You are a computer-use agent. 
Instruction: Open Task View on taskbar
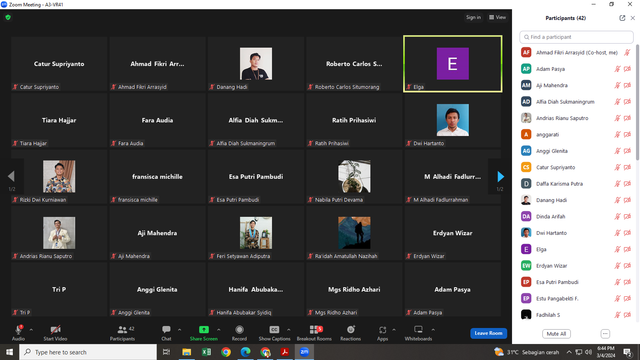pyautogui.click(x=166, y=352)
